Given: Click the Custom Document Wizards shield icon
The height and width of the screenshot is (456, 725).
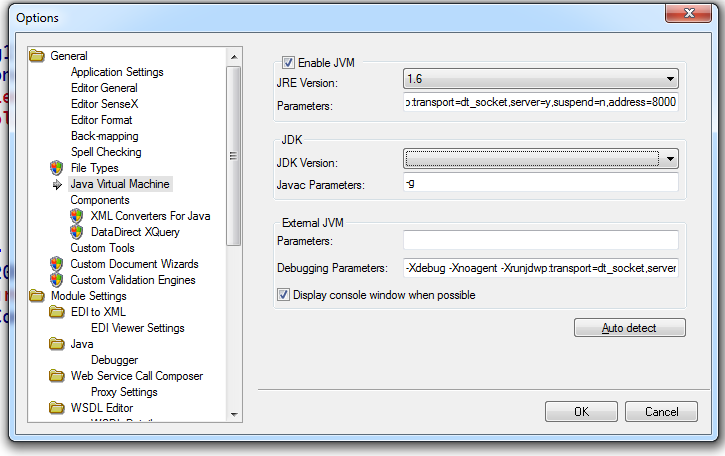Looking at the screenshot, I should [57, 264].
